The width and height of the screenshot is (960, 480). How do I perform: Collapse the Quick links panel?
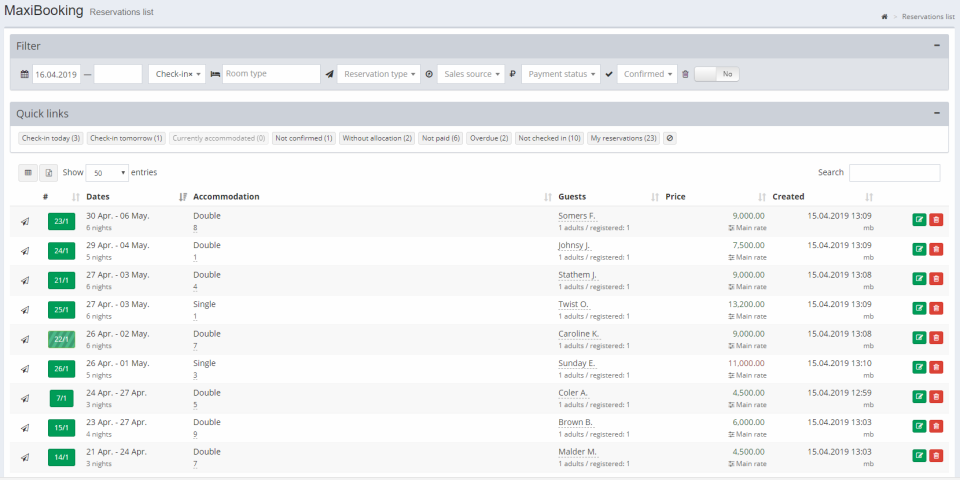click(937, 113)
